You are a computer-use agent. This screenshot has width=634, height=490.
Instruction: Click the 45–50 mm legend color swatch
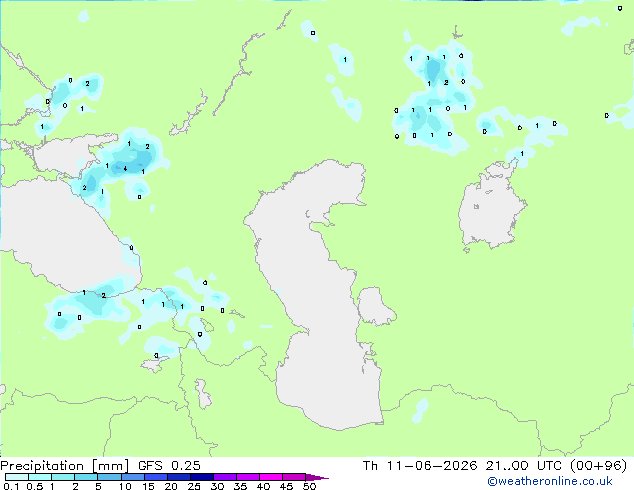point(294,477)
